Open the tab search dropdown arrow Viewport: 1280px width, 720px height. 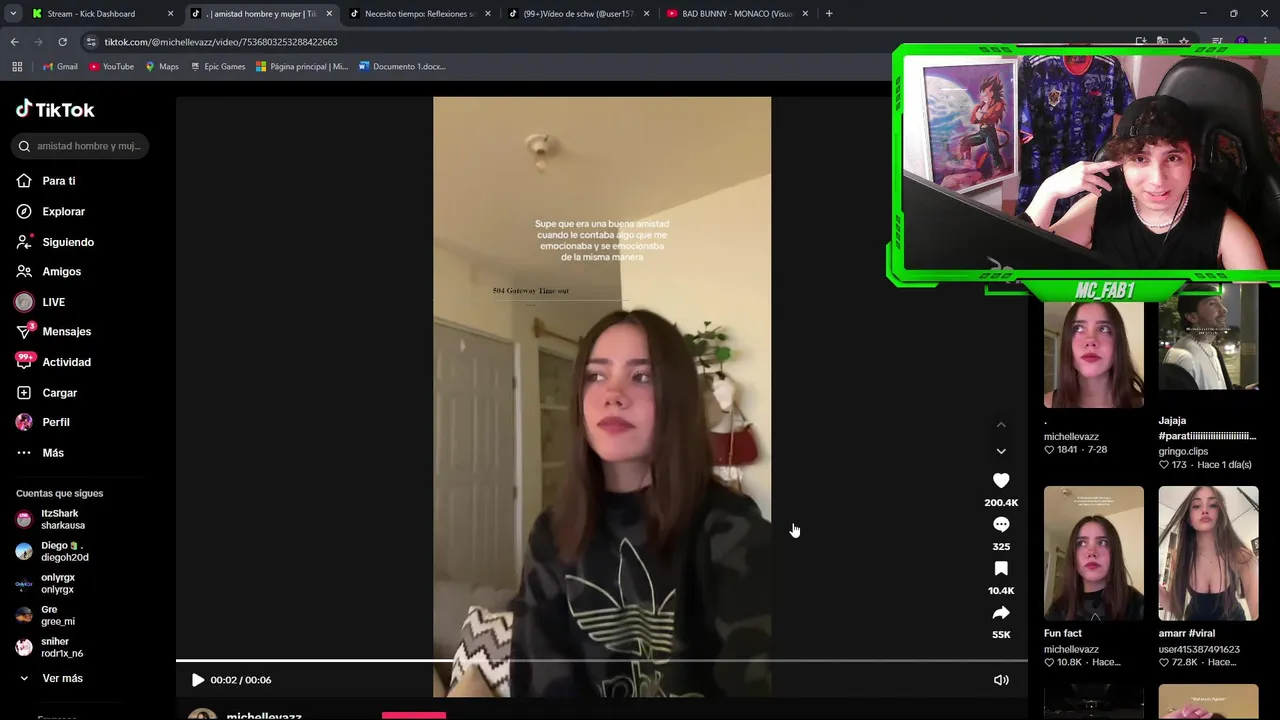tap(12, 14)
